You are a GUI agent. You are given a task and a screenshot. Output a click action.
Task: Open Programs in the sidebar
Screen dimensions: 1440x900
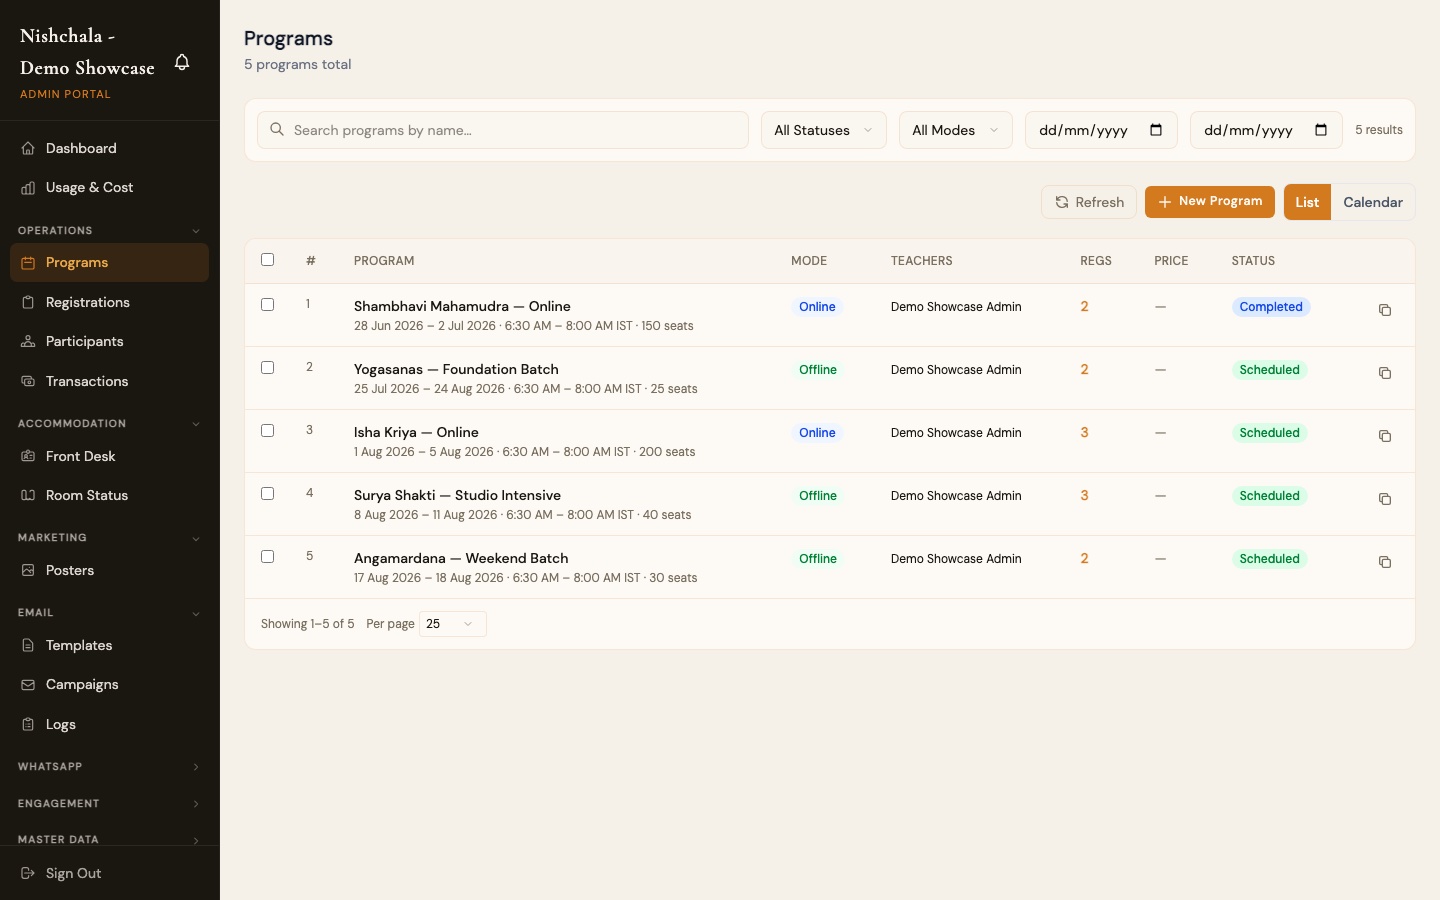pos(109,263)
